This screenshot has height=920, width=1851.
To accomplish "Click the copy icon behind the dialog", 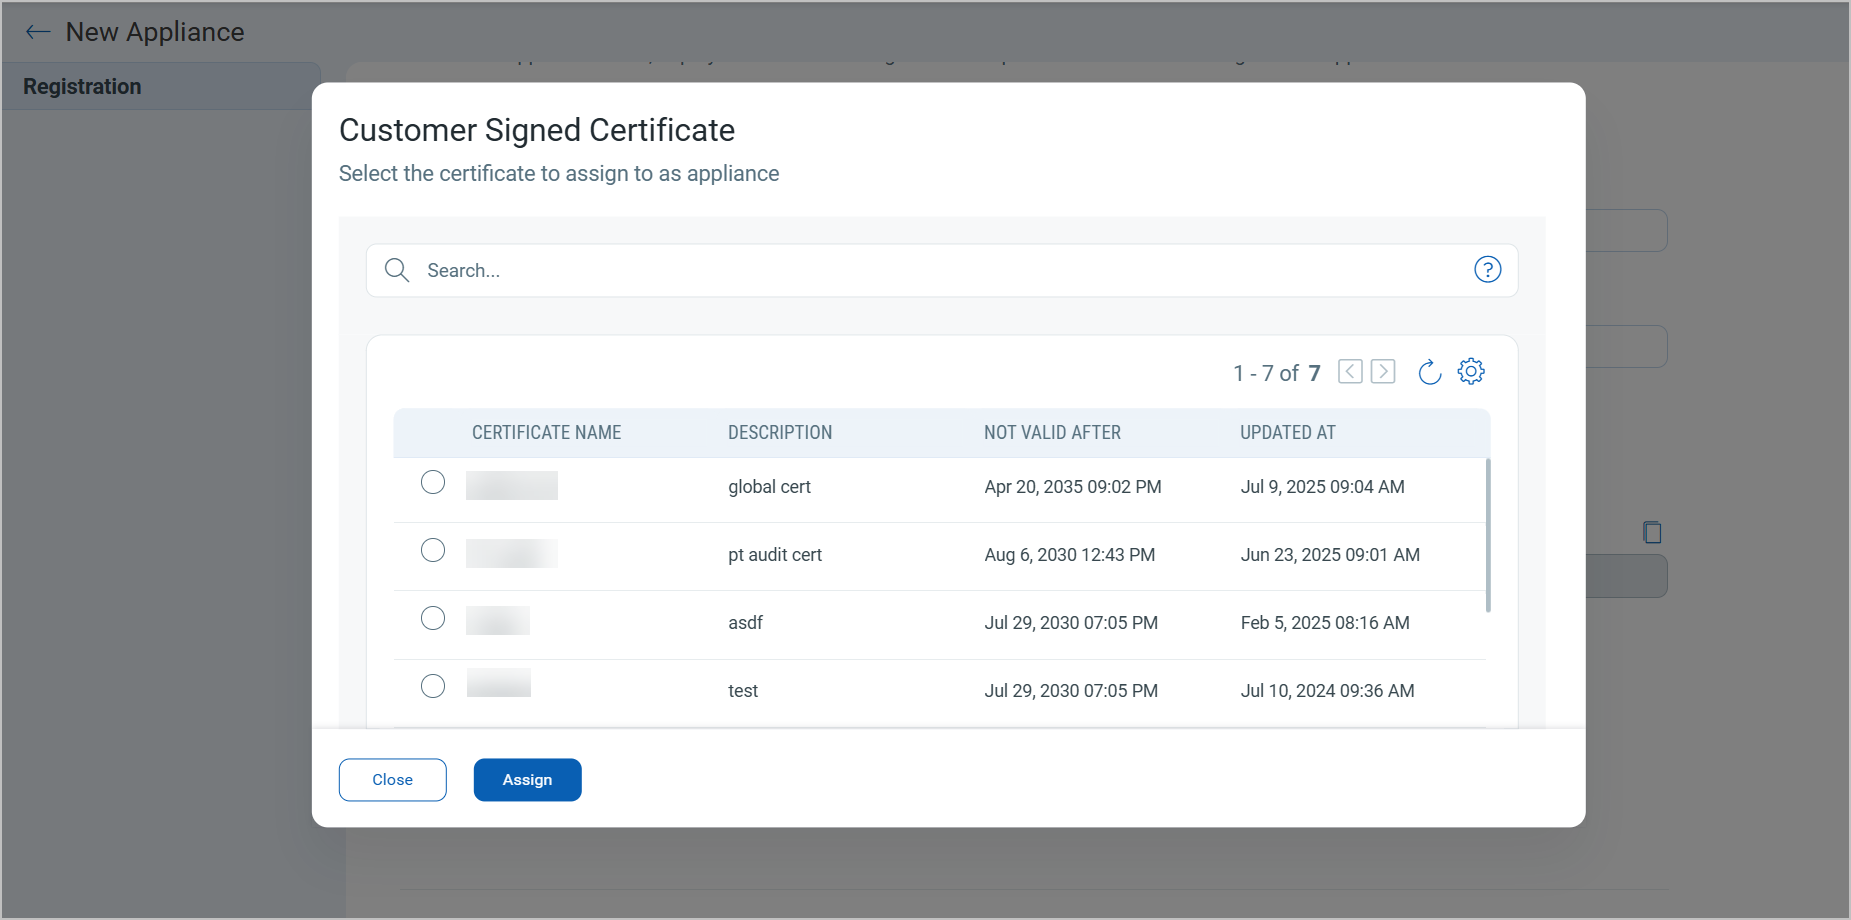I will pyautogui.click(x=1652, y=532).
